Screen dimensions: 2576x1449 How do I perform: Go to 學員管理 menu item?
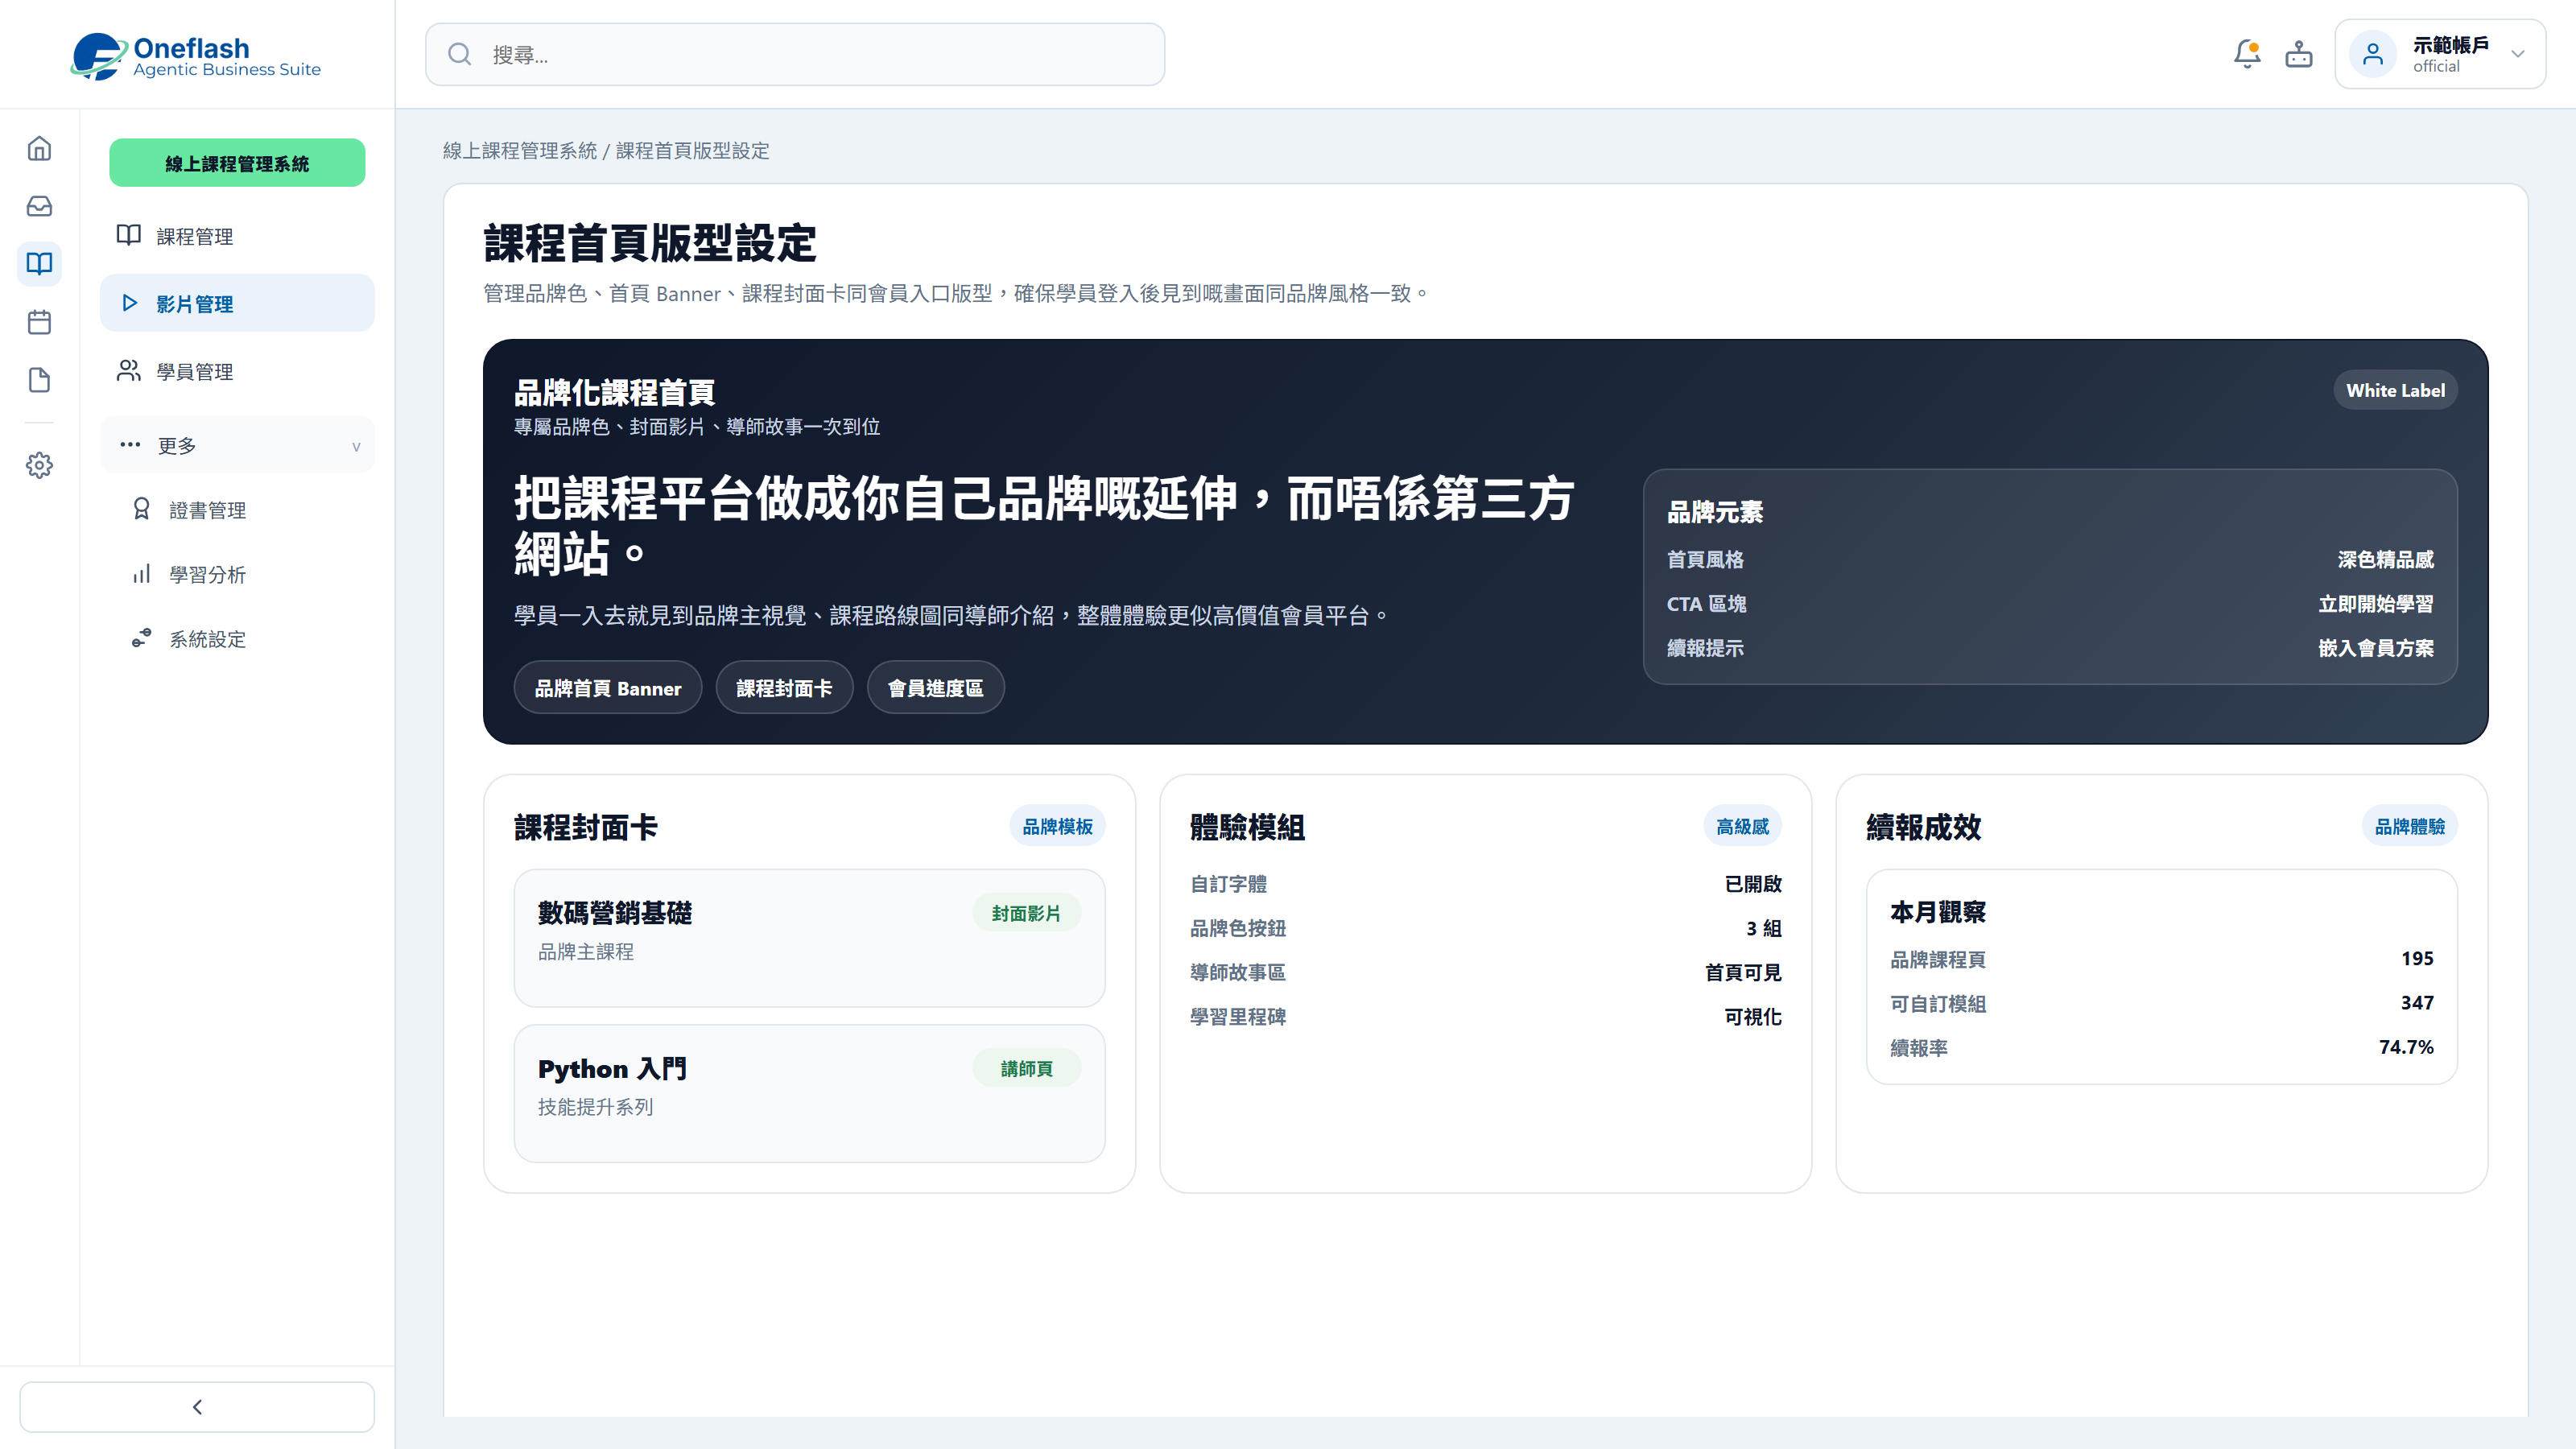coord(237,371)
